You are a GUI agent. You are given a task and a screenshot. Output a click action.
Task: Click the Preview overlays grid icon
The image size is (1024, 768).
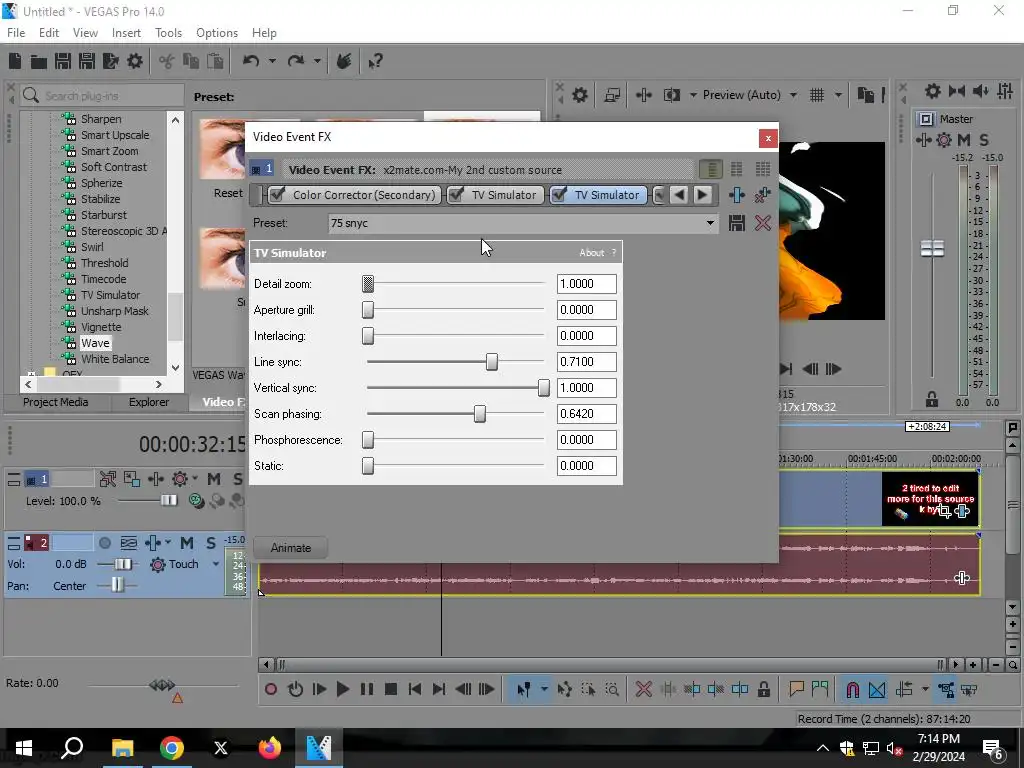817,95
